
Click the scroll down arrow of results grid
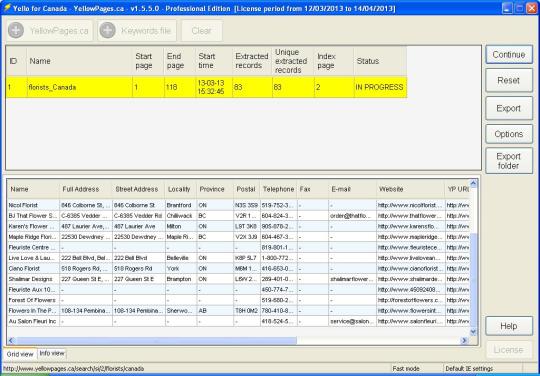point(474,332)
